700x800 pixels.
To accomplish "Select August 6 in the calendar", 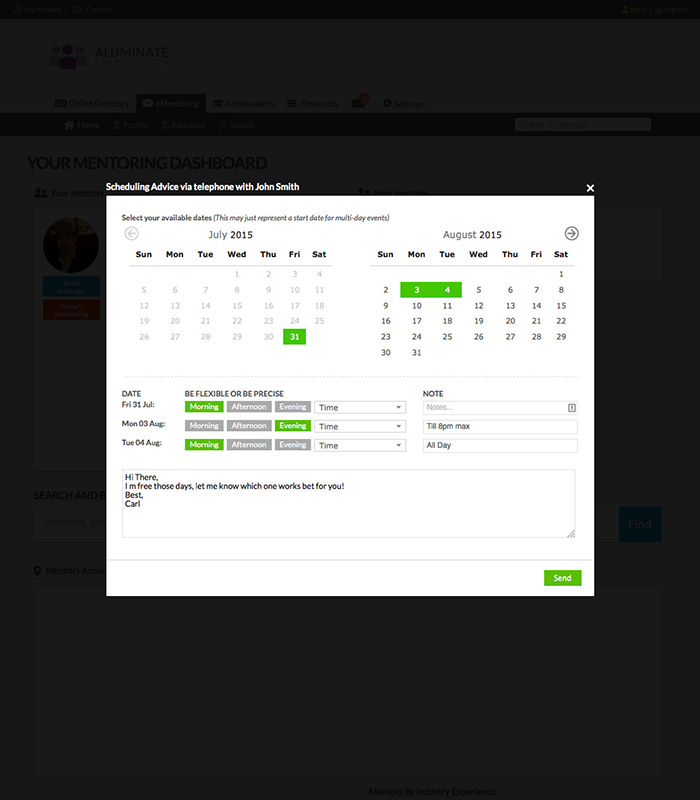I will click(510, 290).
